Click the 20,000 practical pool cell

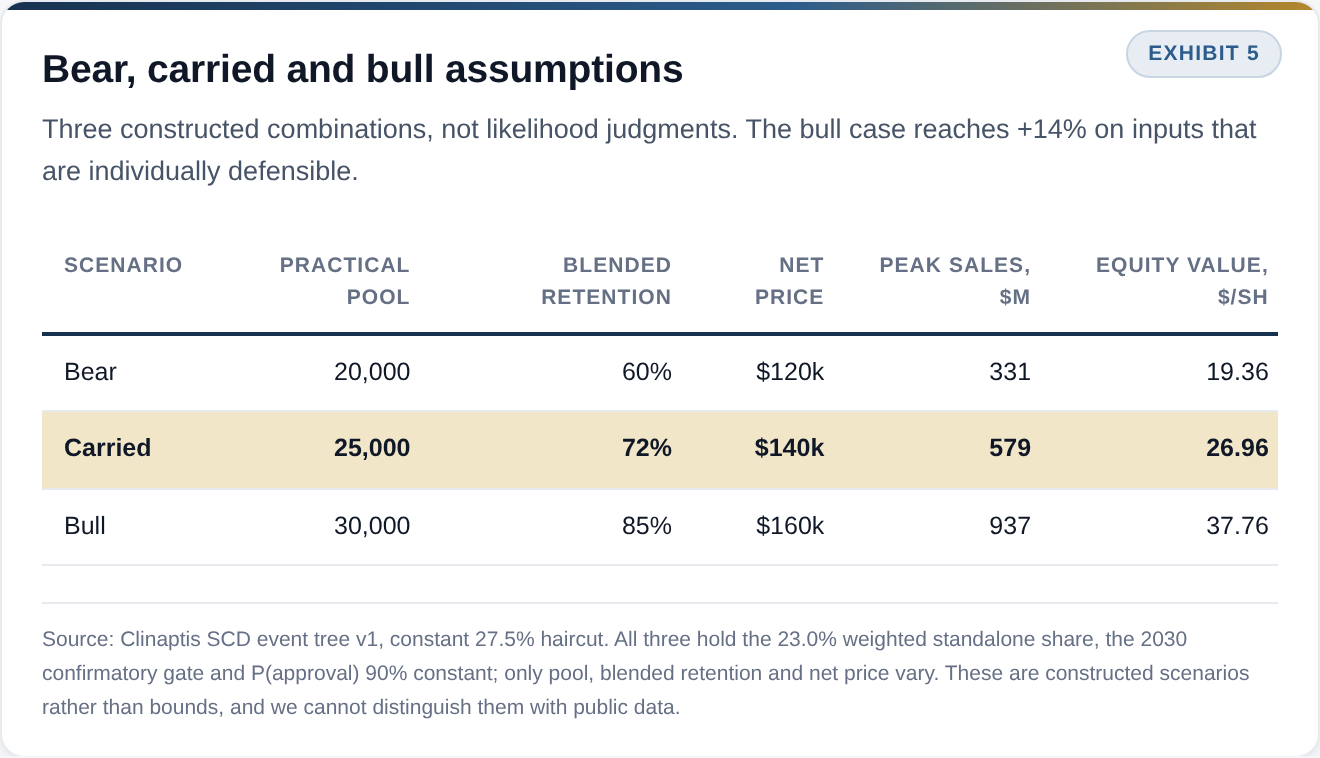(x=372, y=372)
